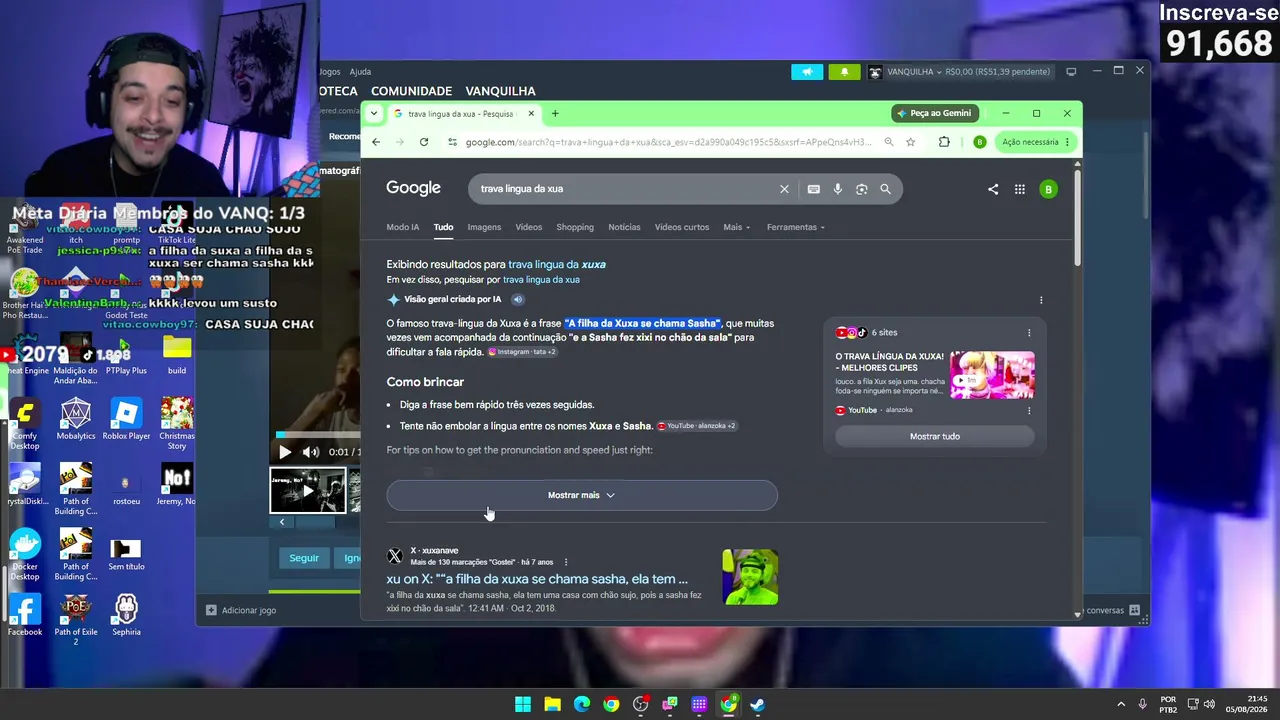The width and height of the screenshot is (1280, 720).
Task: Open the Steam green notification bell
Action: [x=844, y=72]
